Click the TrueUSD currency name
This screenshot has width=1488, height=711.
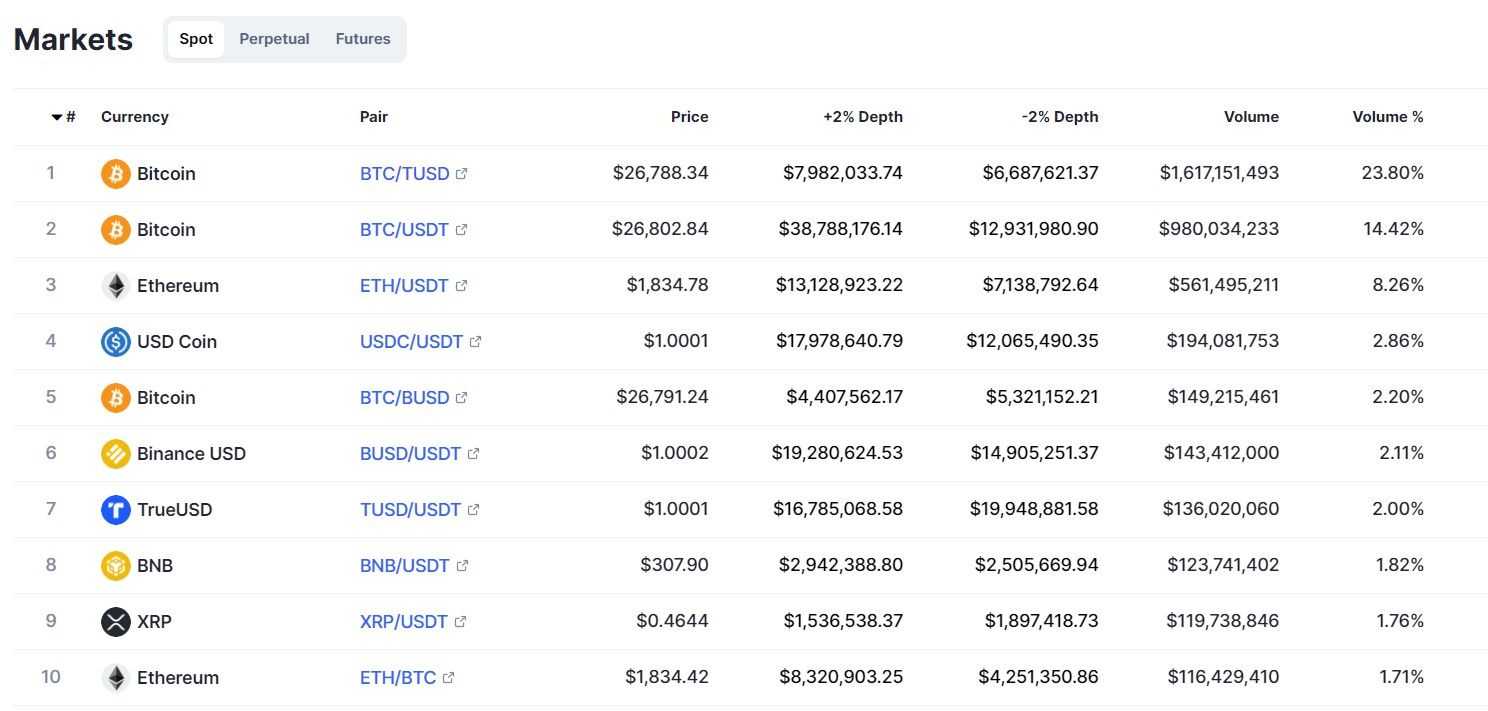[175, 509]
